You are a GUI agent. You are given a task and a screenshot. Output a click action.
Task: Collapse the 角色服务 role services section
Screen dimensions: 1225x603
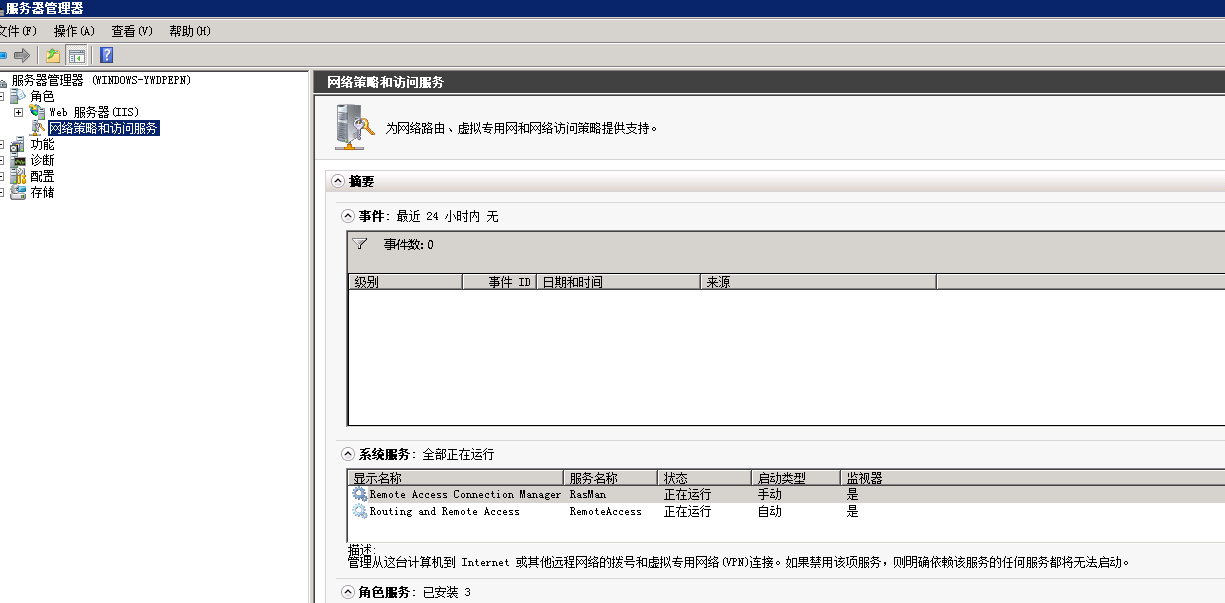click(348, 592)
